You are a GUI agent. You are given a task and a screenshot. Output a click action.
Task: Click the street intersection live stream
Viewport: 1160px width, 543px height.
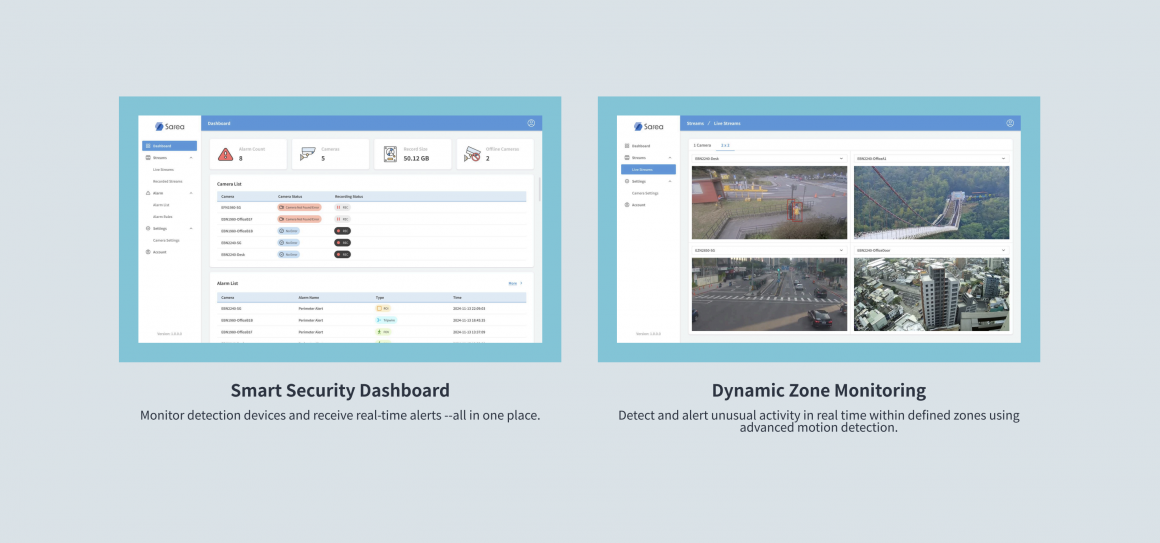point(769,294)
